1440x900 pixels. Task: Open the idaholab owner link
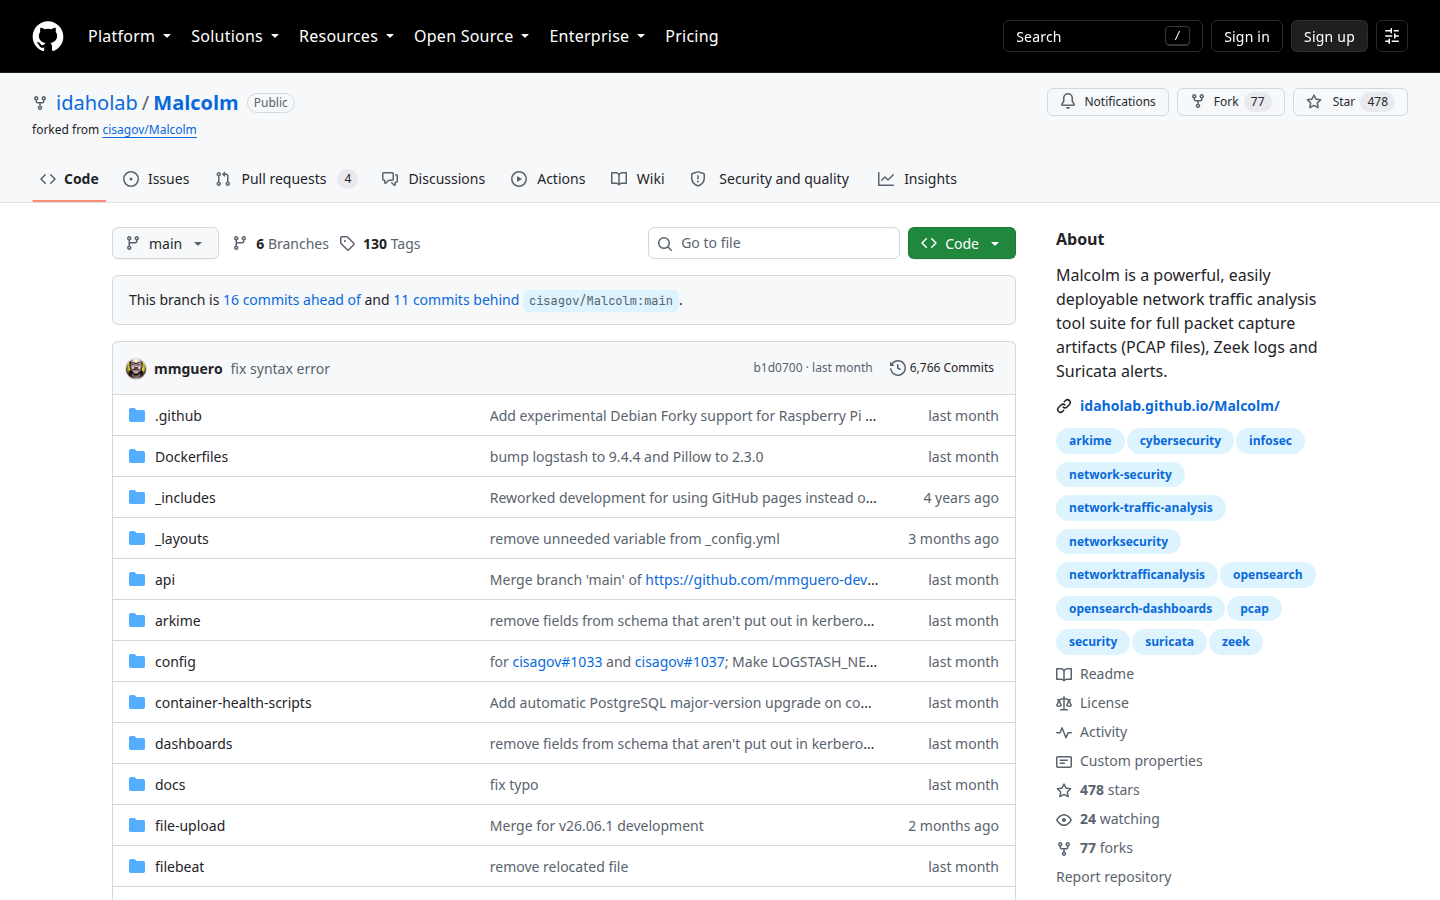[97, 103]
